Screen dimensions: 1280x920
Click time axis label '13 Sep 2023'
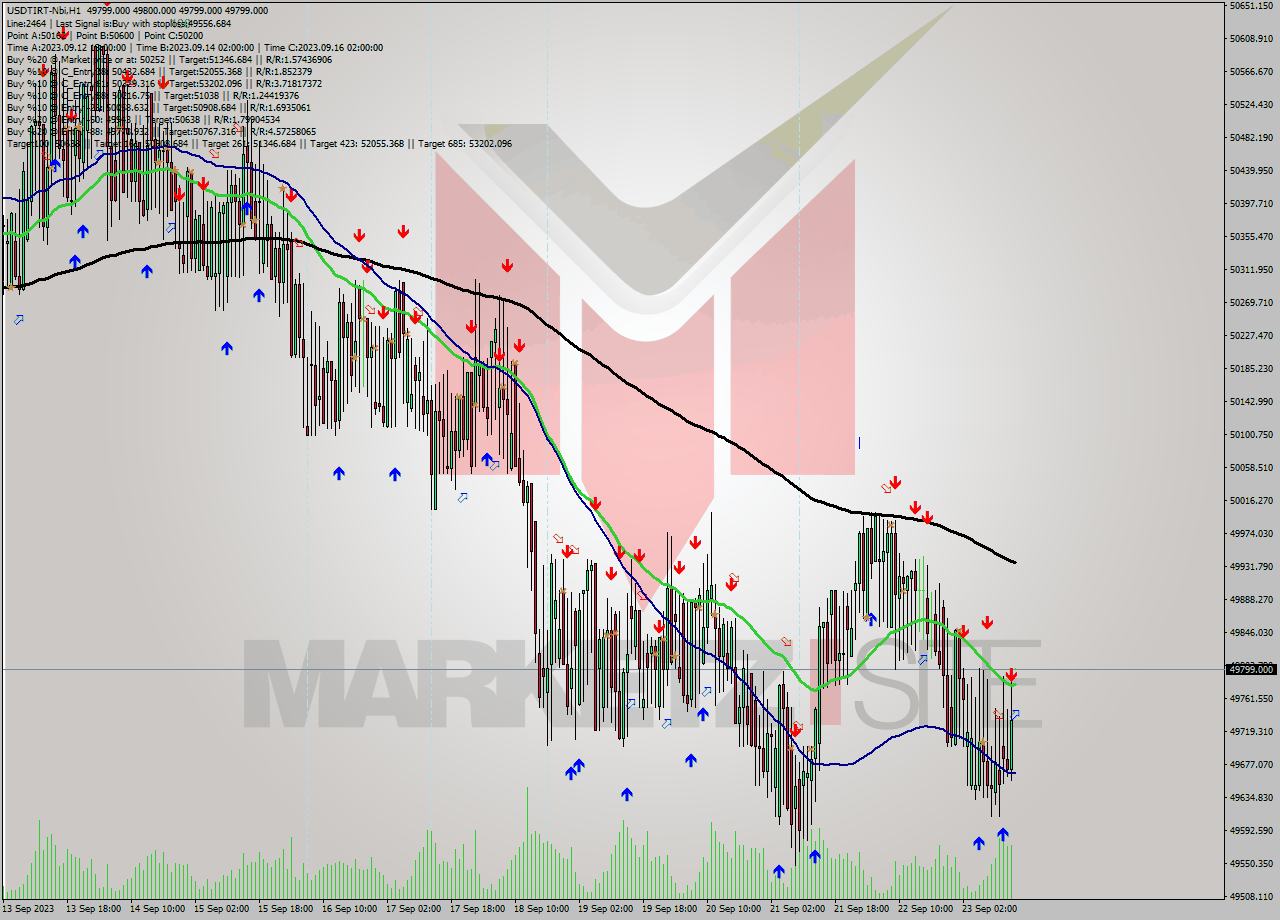(x=27, y=909)
